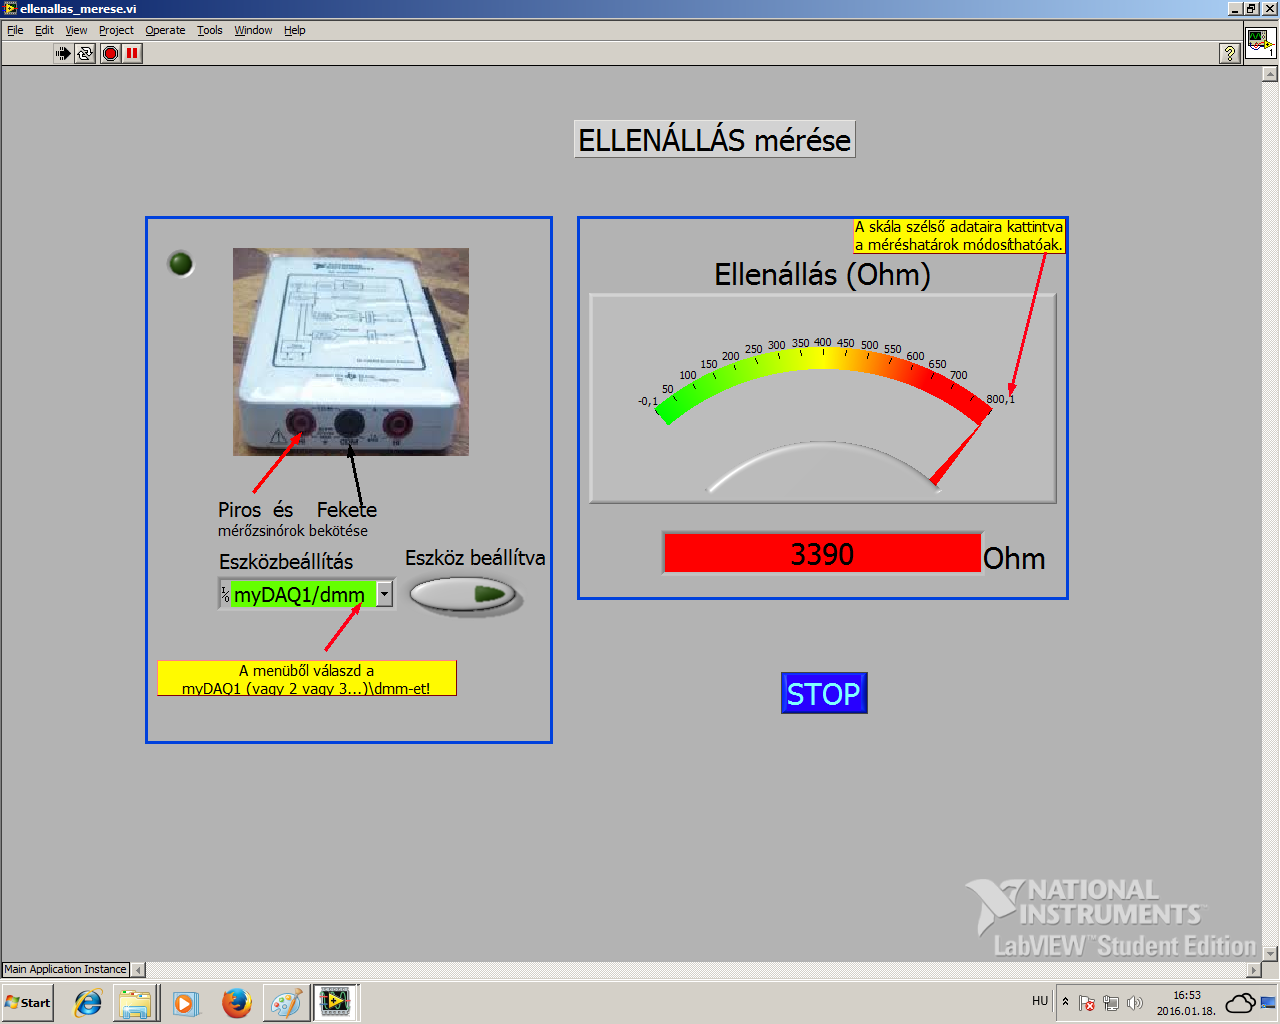The image size is (1280, 1024).
Task: Open Firefox from the taskbar
Action: click(x=236, y=1002)
